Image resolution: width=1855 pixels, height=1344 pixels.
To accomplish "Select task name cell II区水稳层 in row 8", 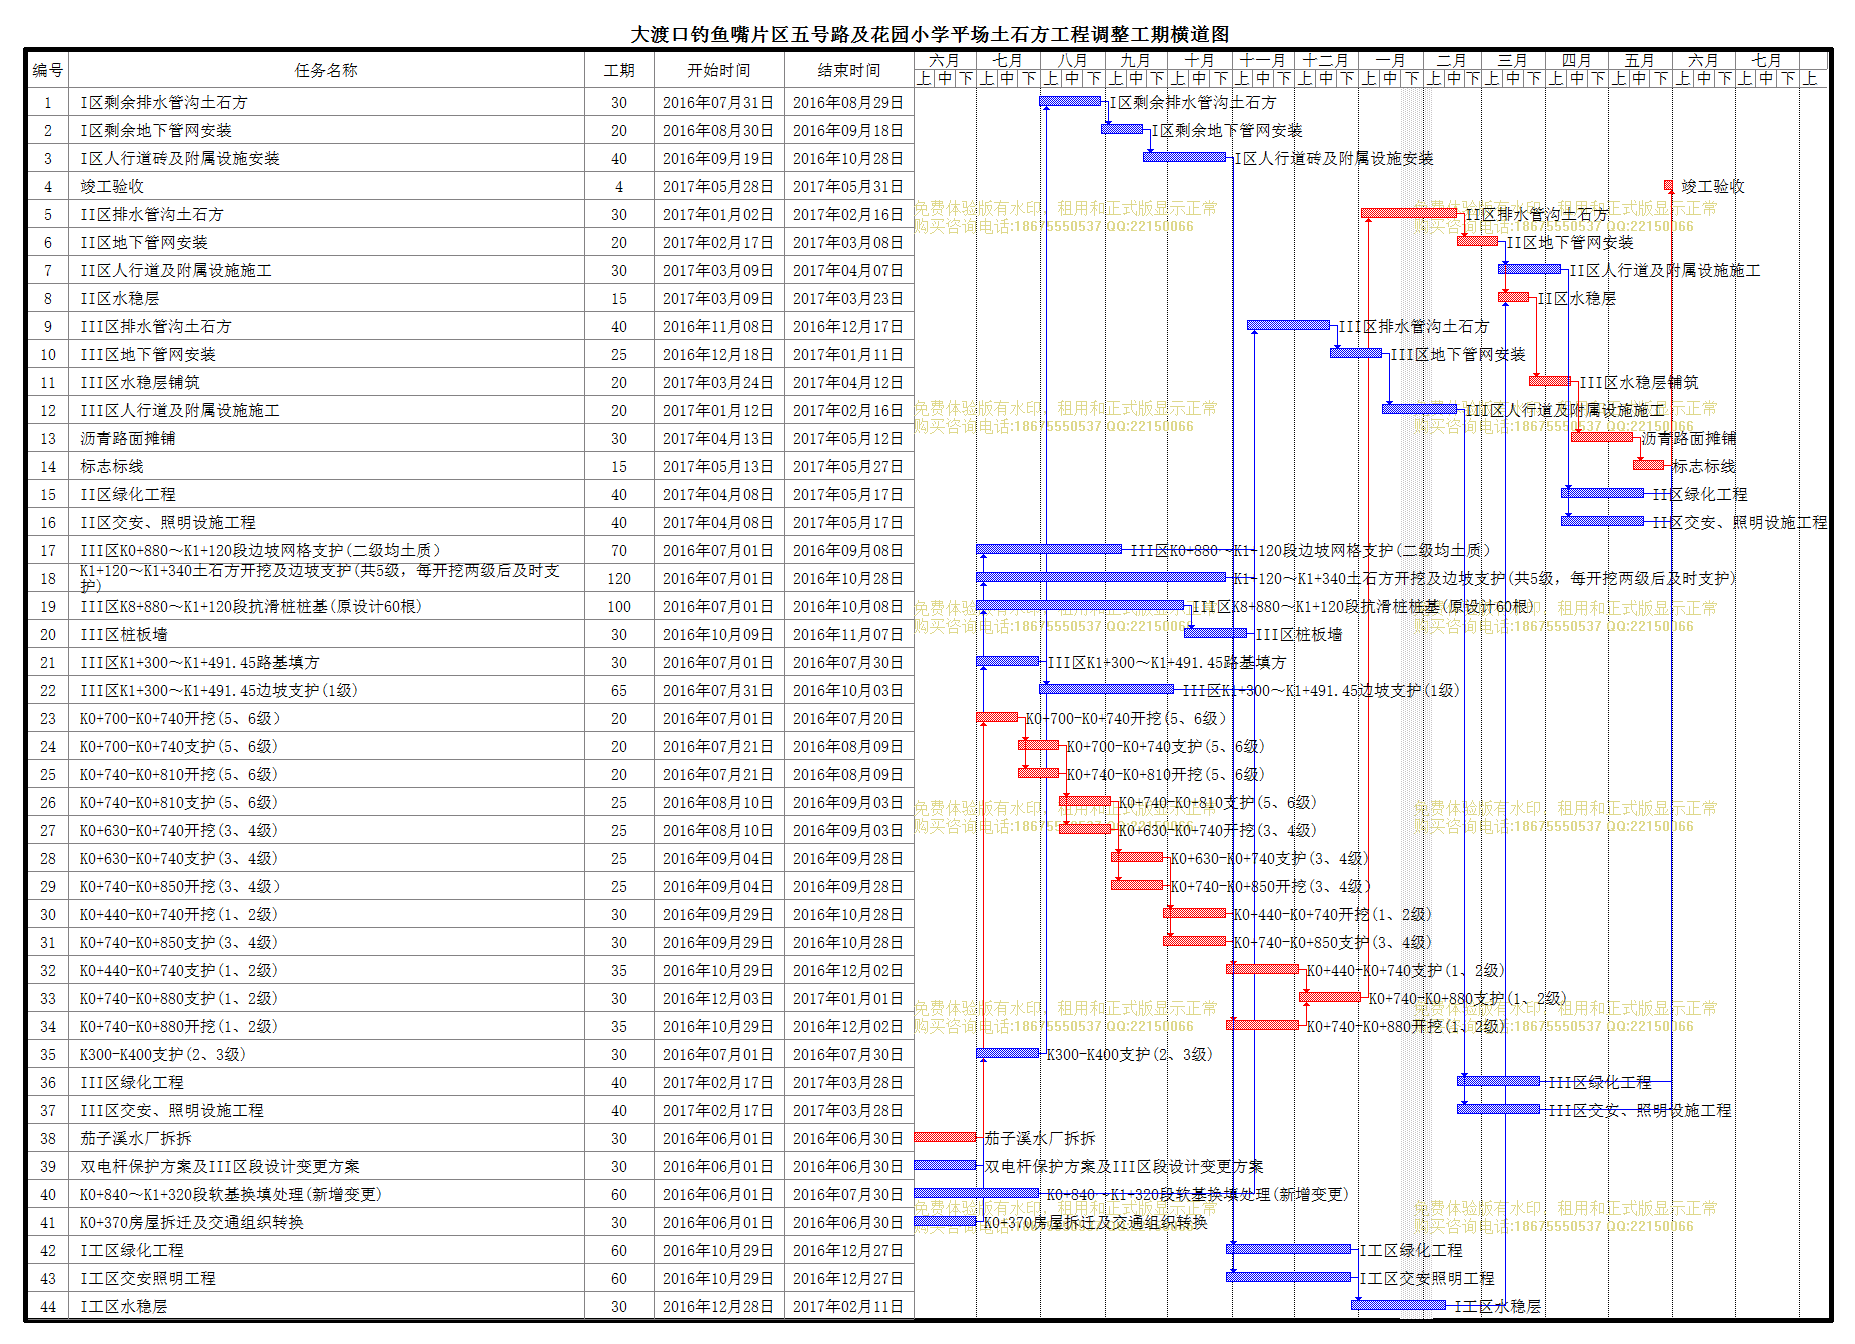I will click(326, 298).
